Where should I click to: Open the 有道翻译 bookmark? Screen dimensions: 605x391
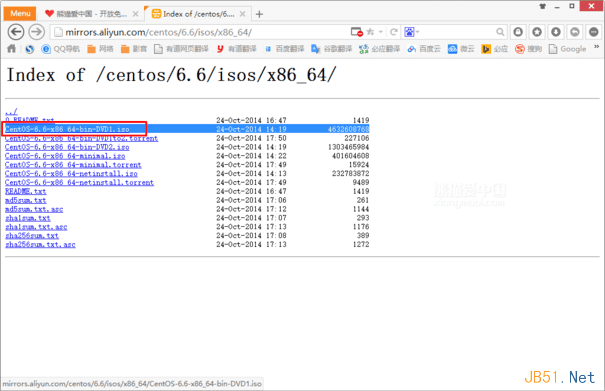click(236, 49)
